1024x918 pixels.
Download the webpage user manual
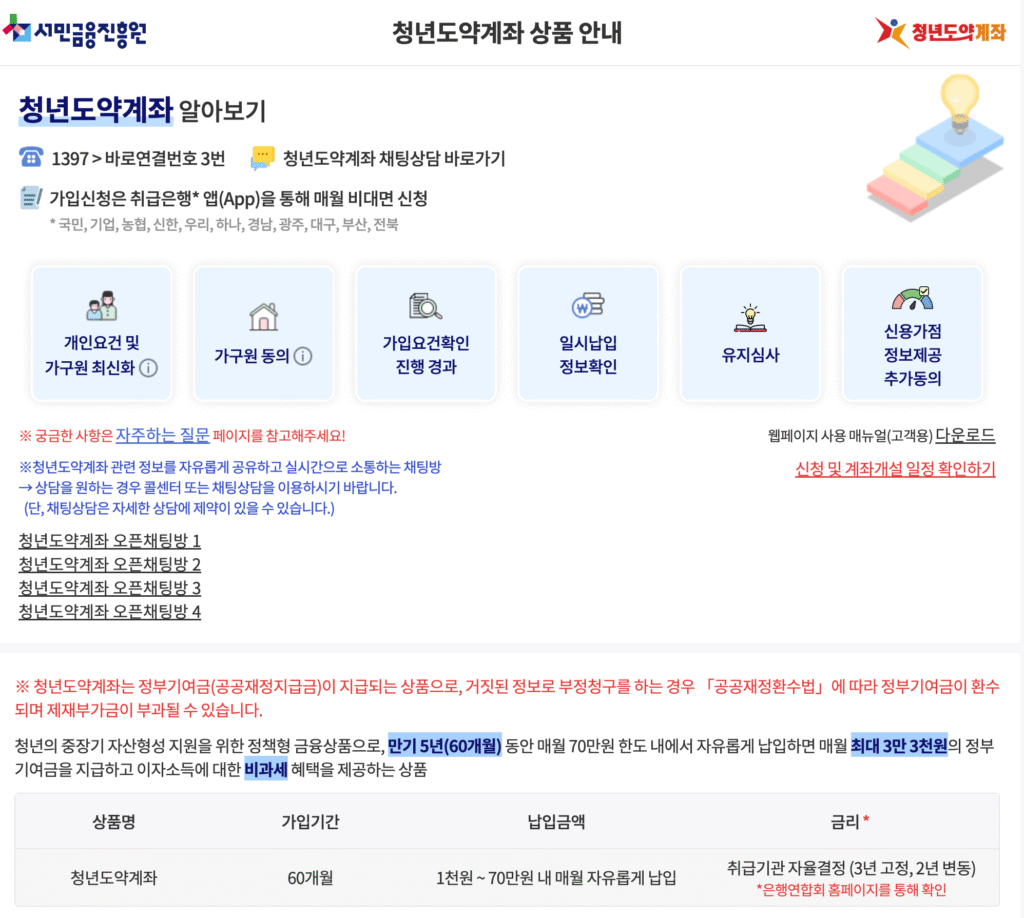click(x=965, y=435)
